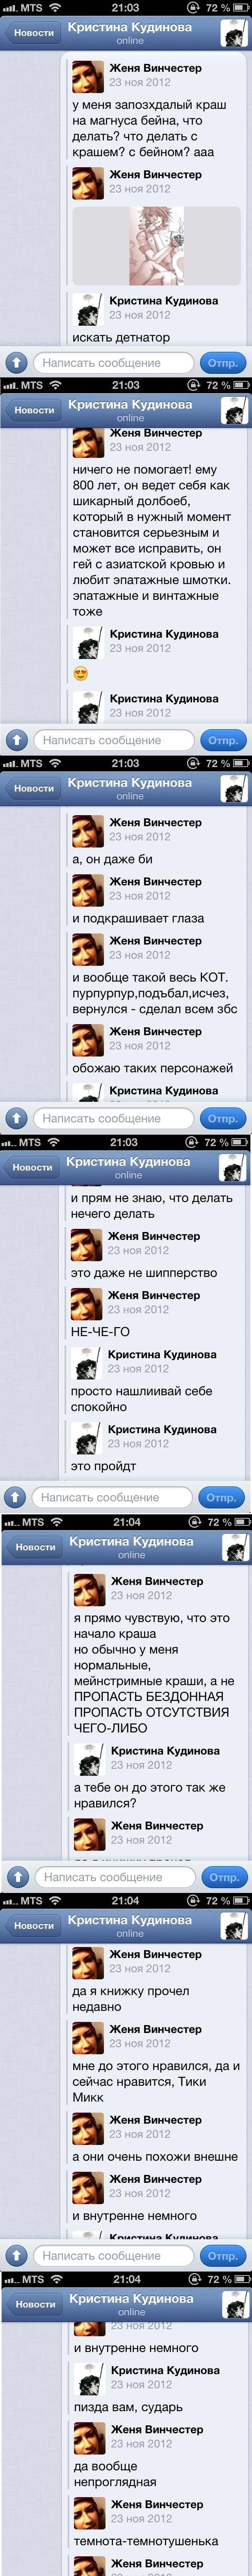Tap the smiley emoji message from Кристина
The height and width of the screenshot is (2576, 252).
pos(81,673)
